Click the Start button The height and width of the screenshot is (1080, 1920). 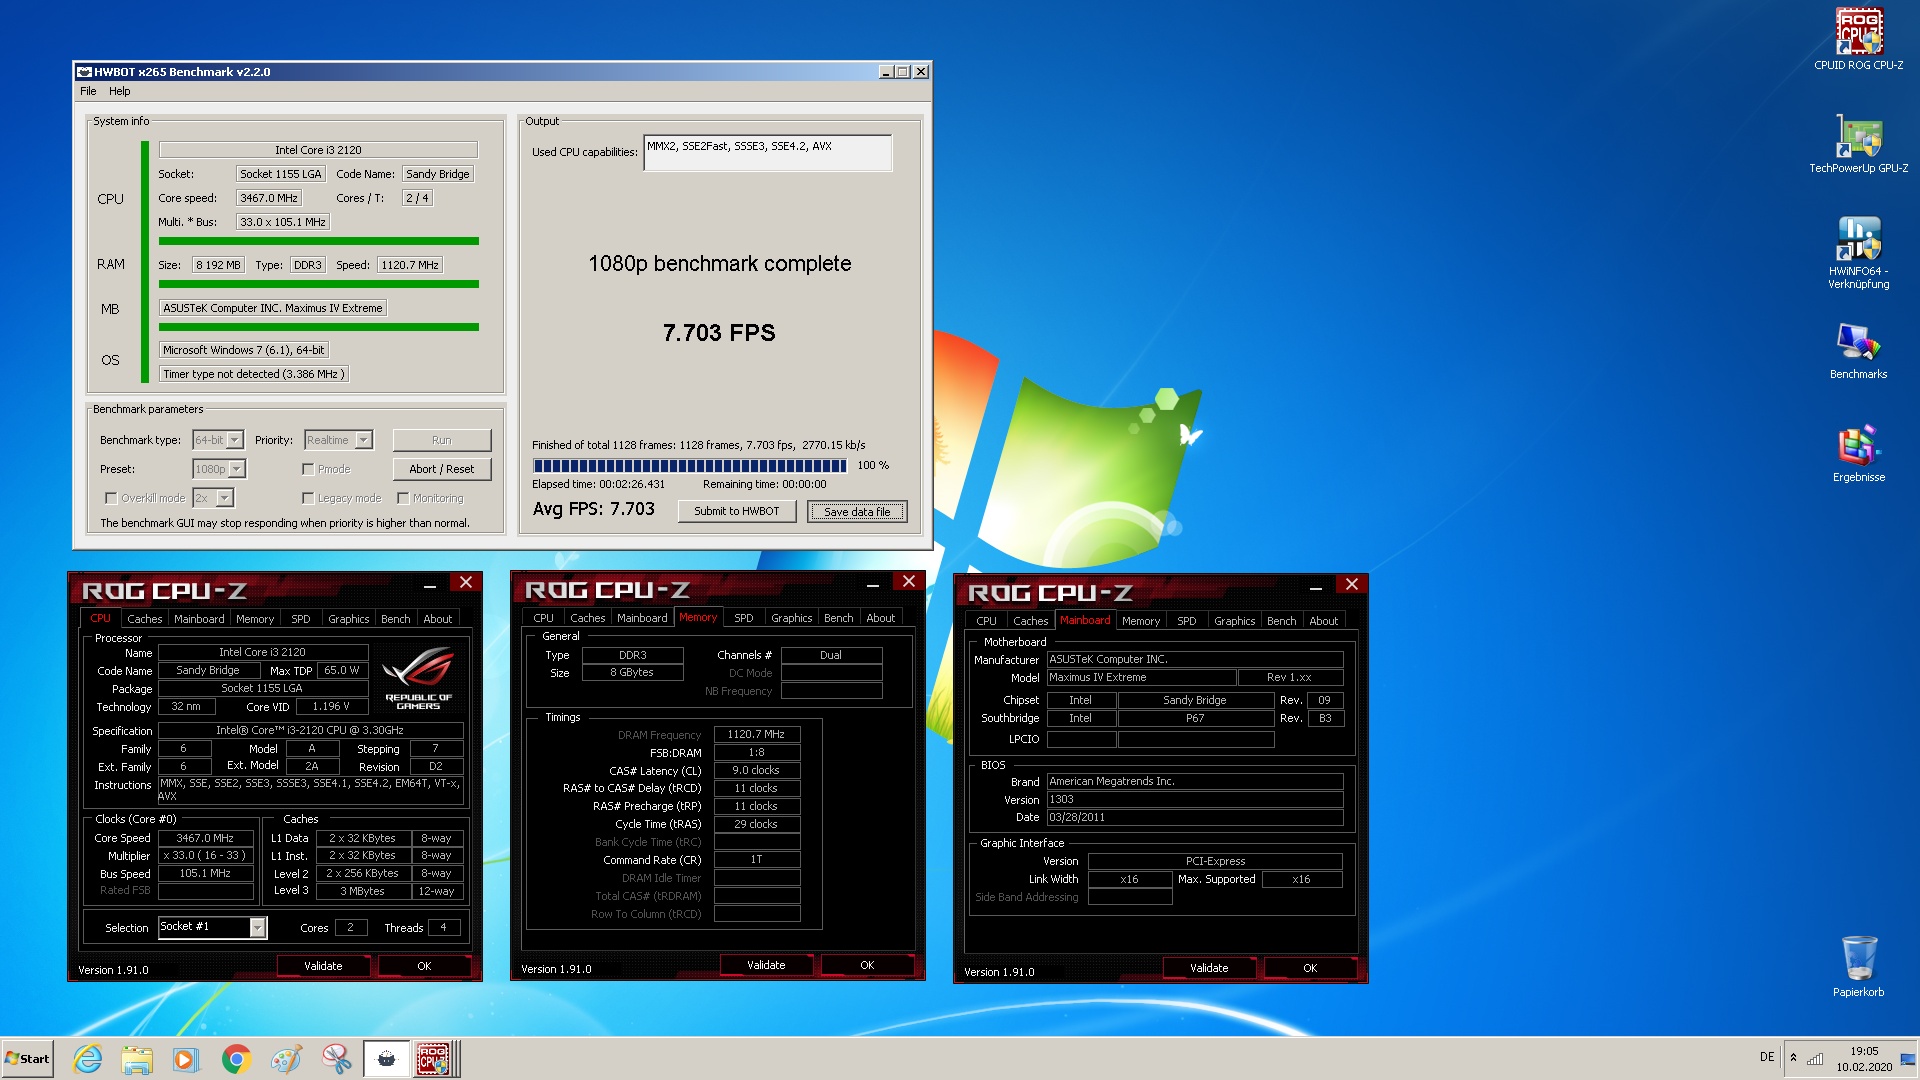[x=27, y=1059]
